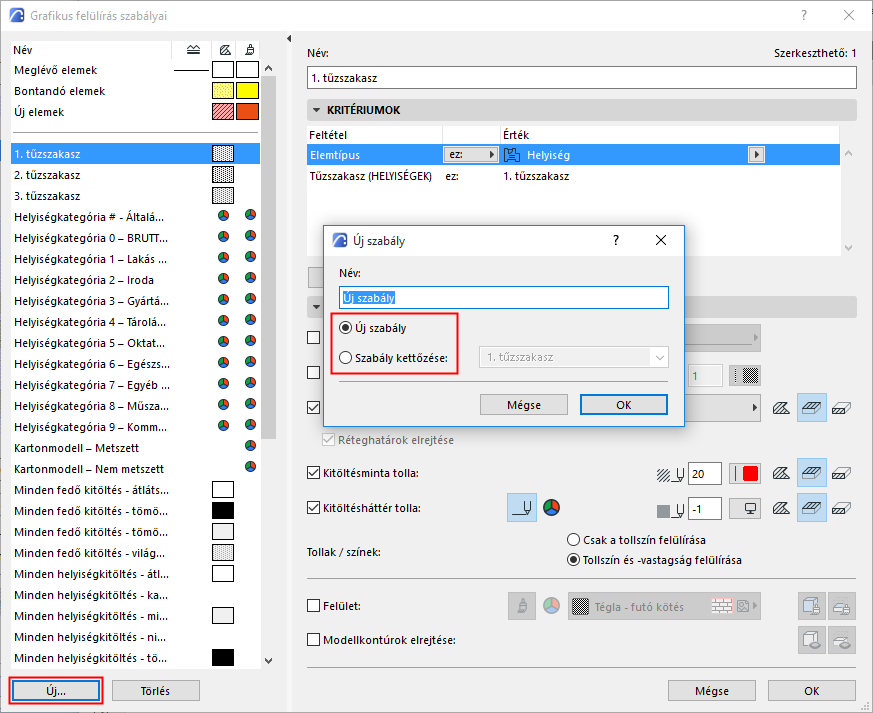Click the fill column header icon
Image resolution: width=873 pixels, height=713 pixels.
225,50
